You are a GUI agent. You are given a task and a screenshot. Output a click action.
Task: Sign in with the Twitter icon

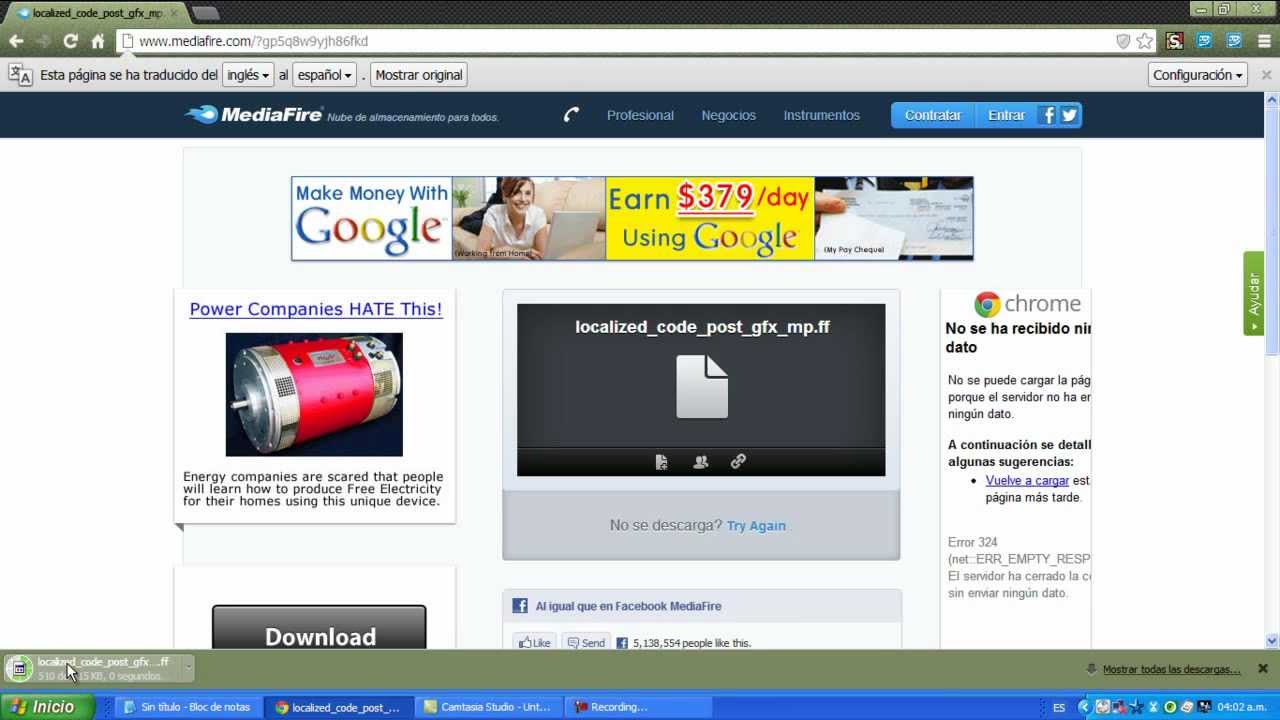pyautogui.click(x=1070, y=115)
